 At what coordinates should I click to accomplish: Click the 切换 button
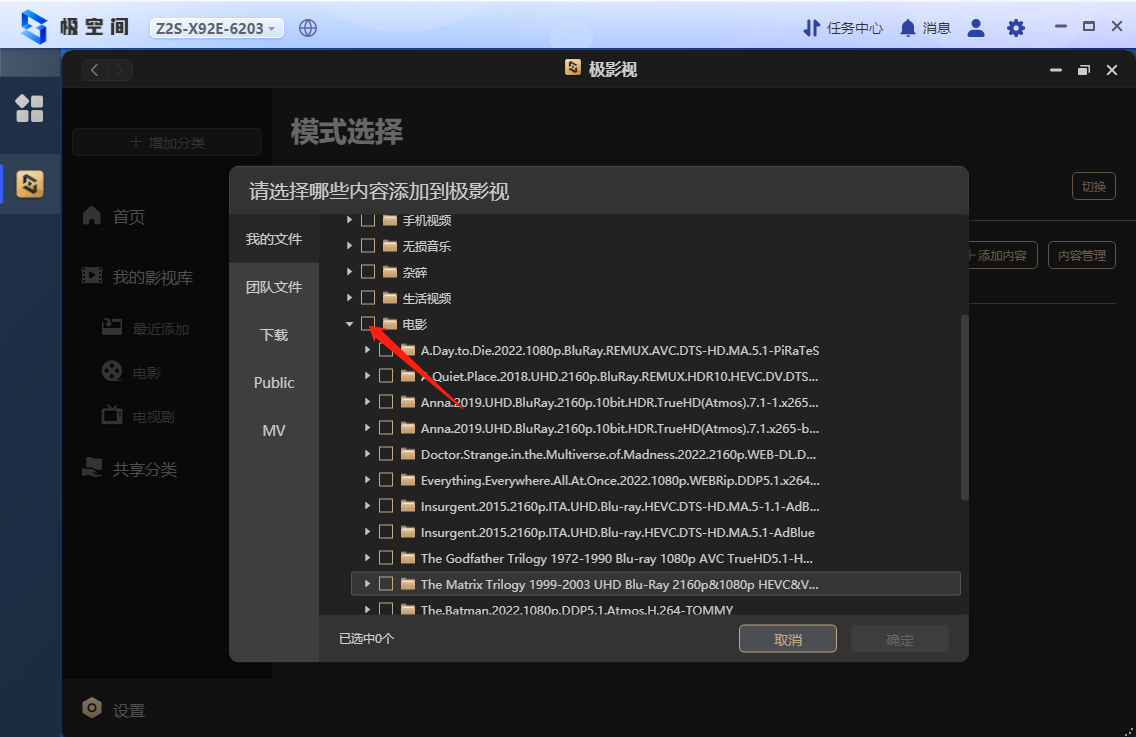coord(1093,186)
